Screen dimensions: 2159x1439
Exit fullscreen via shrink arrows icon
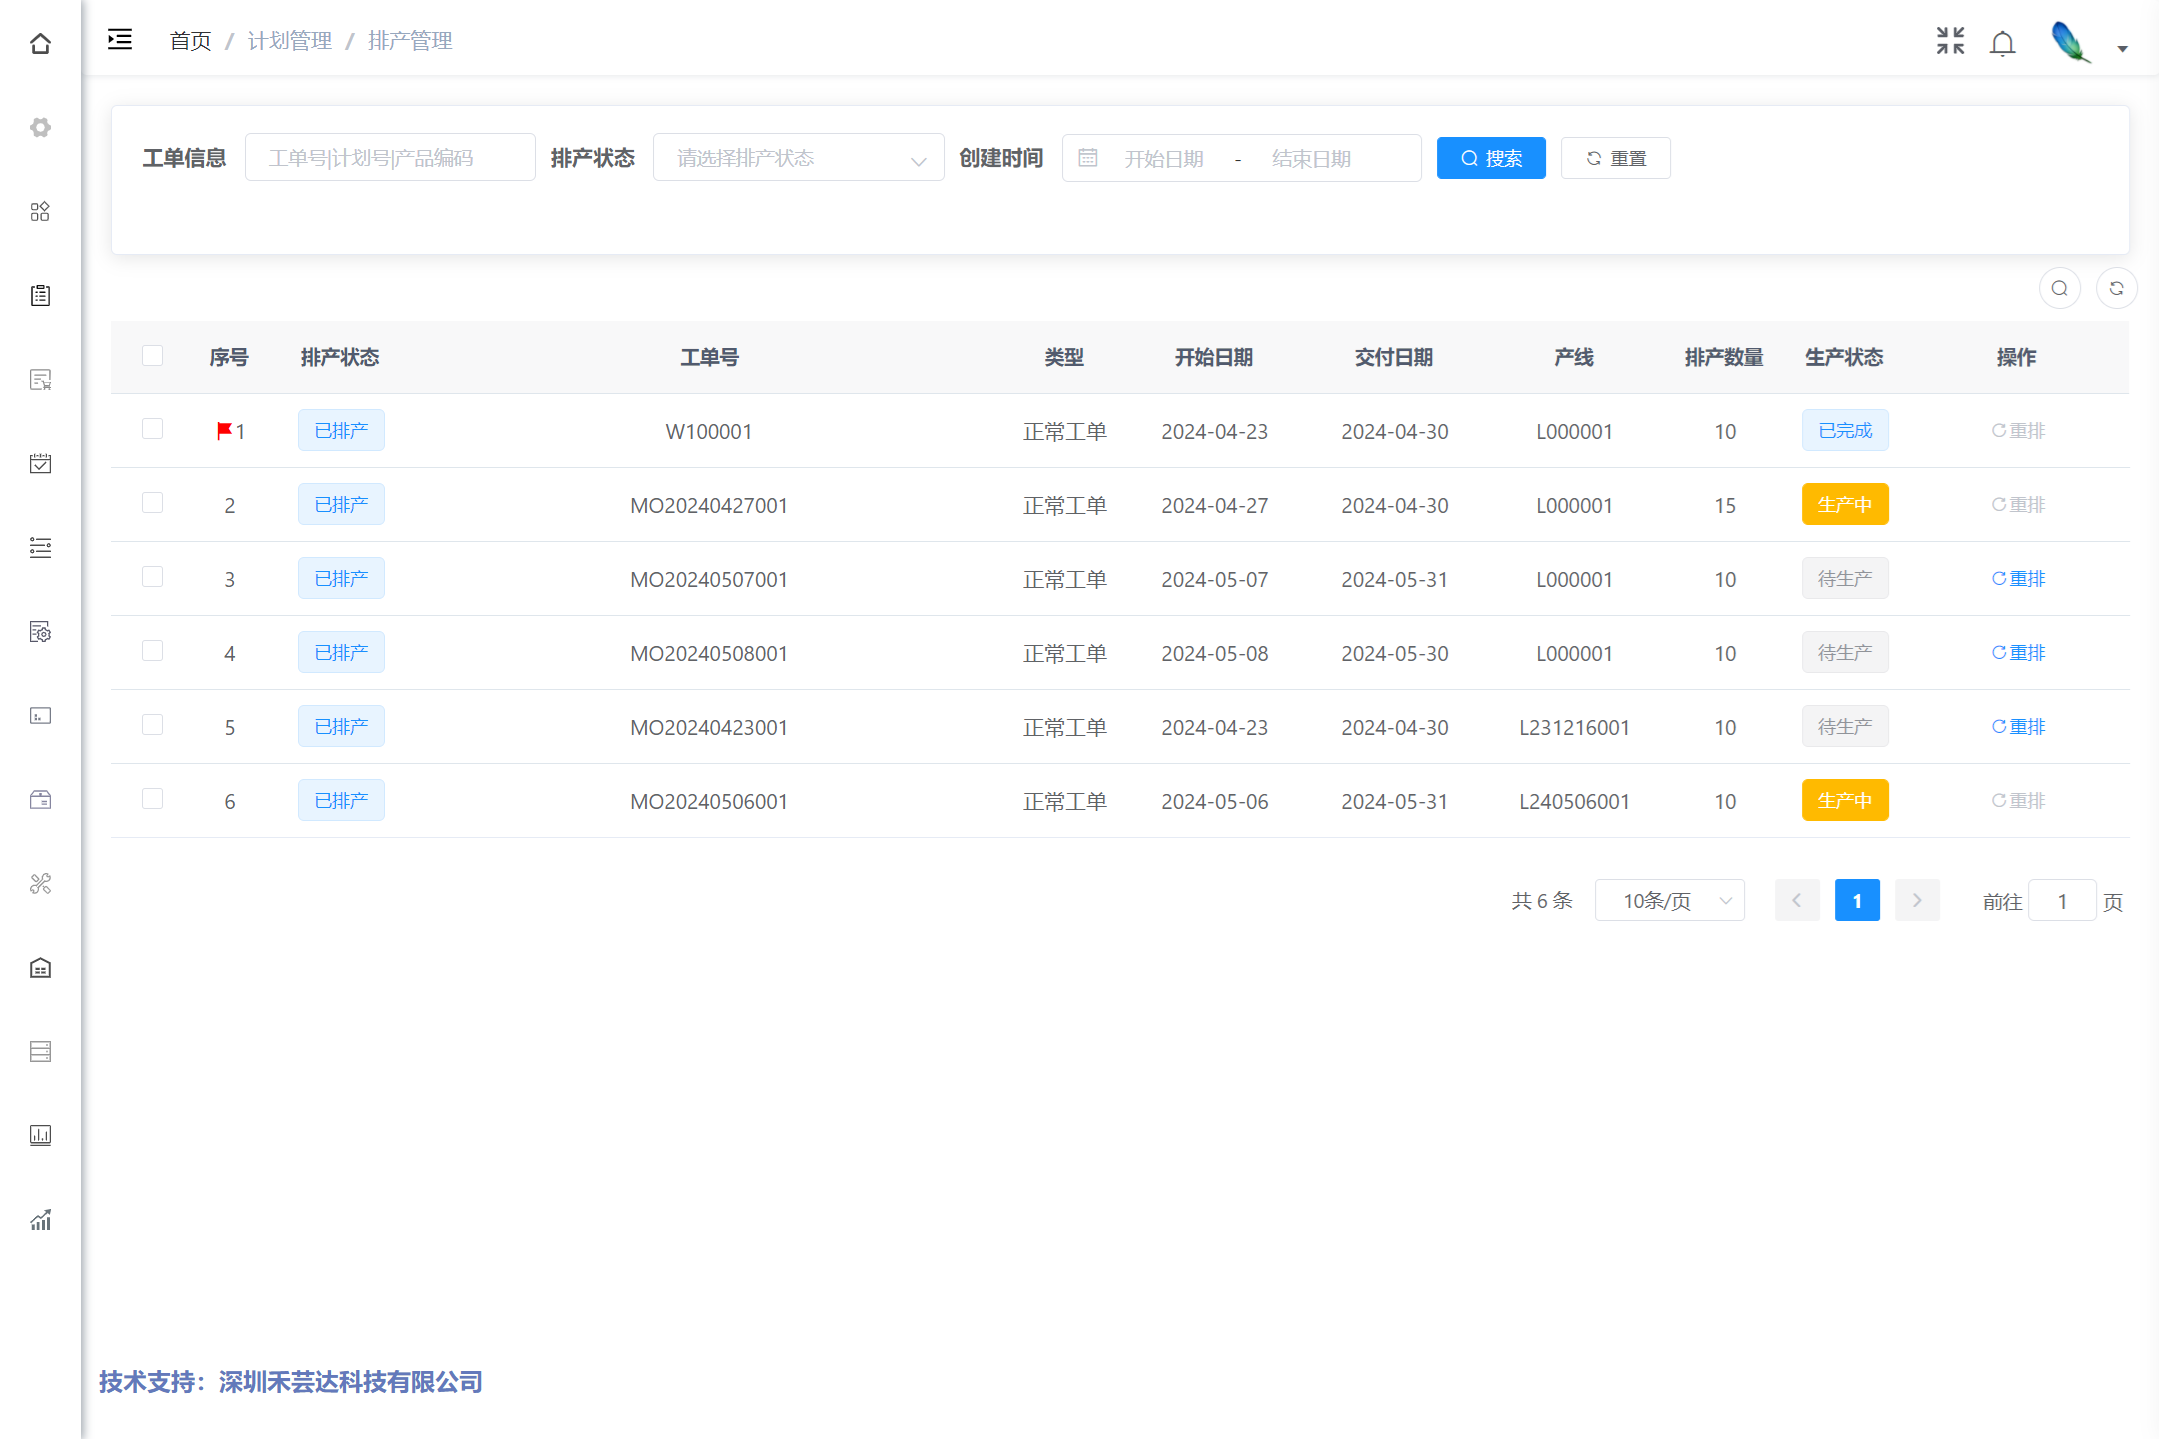[x=1950, y=41]
